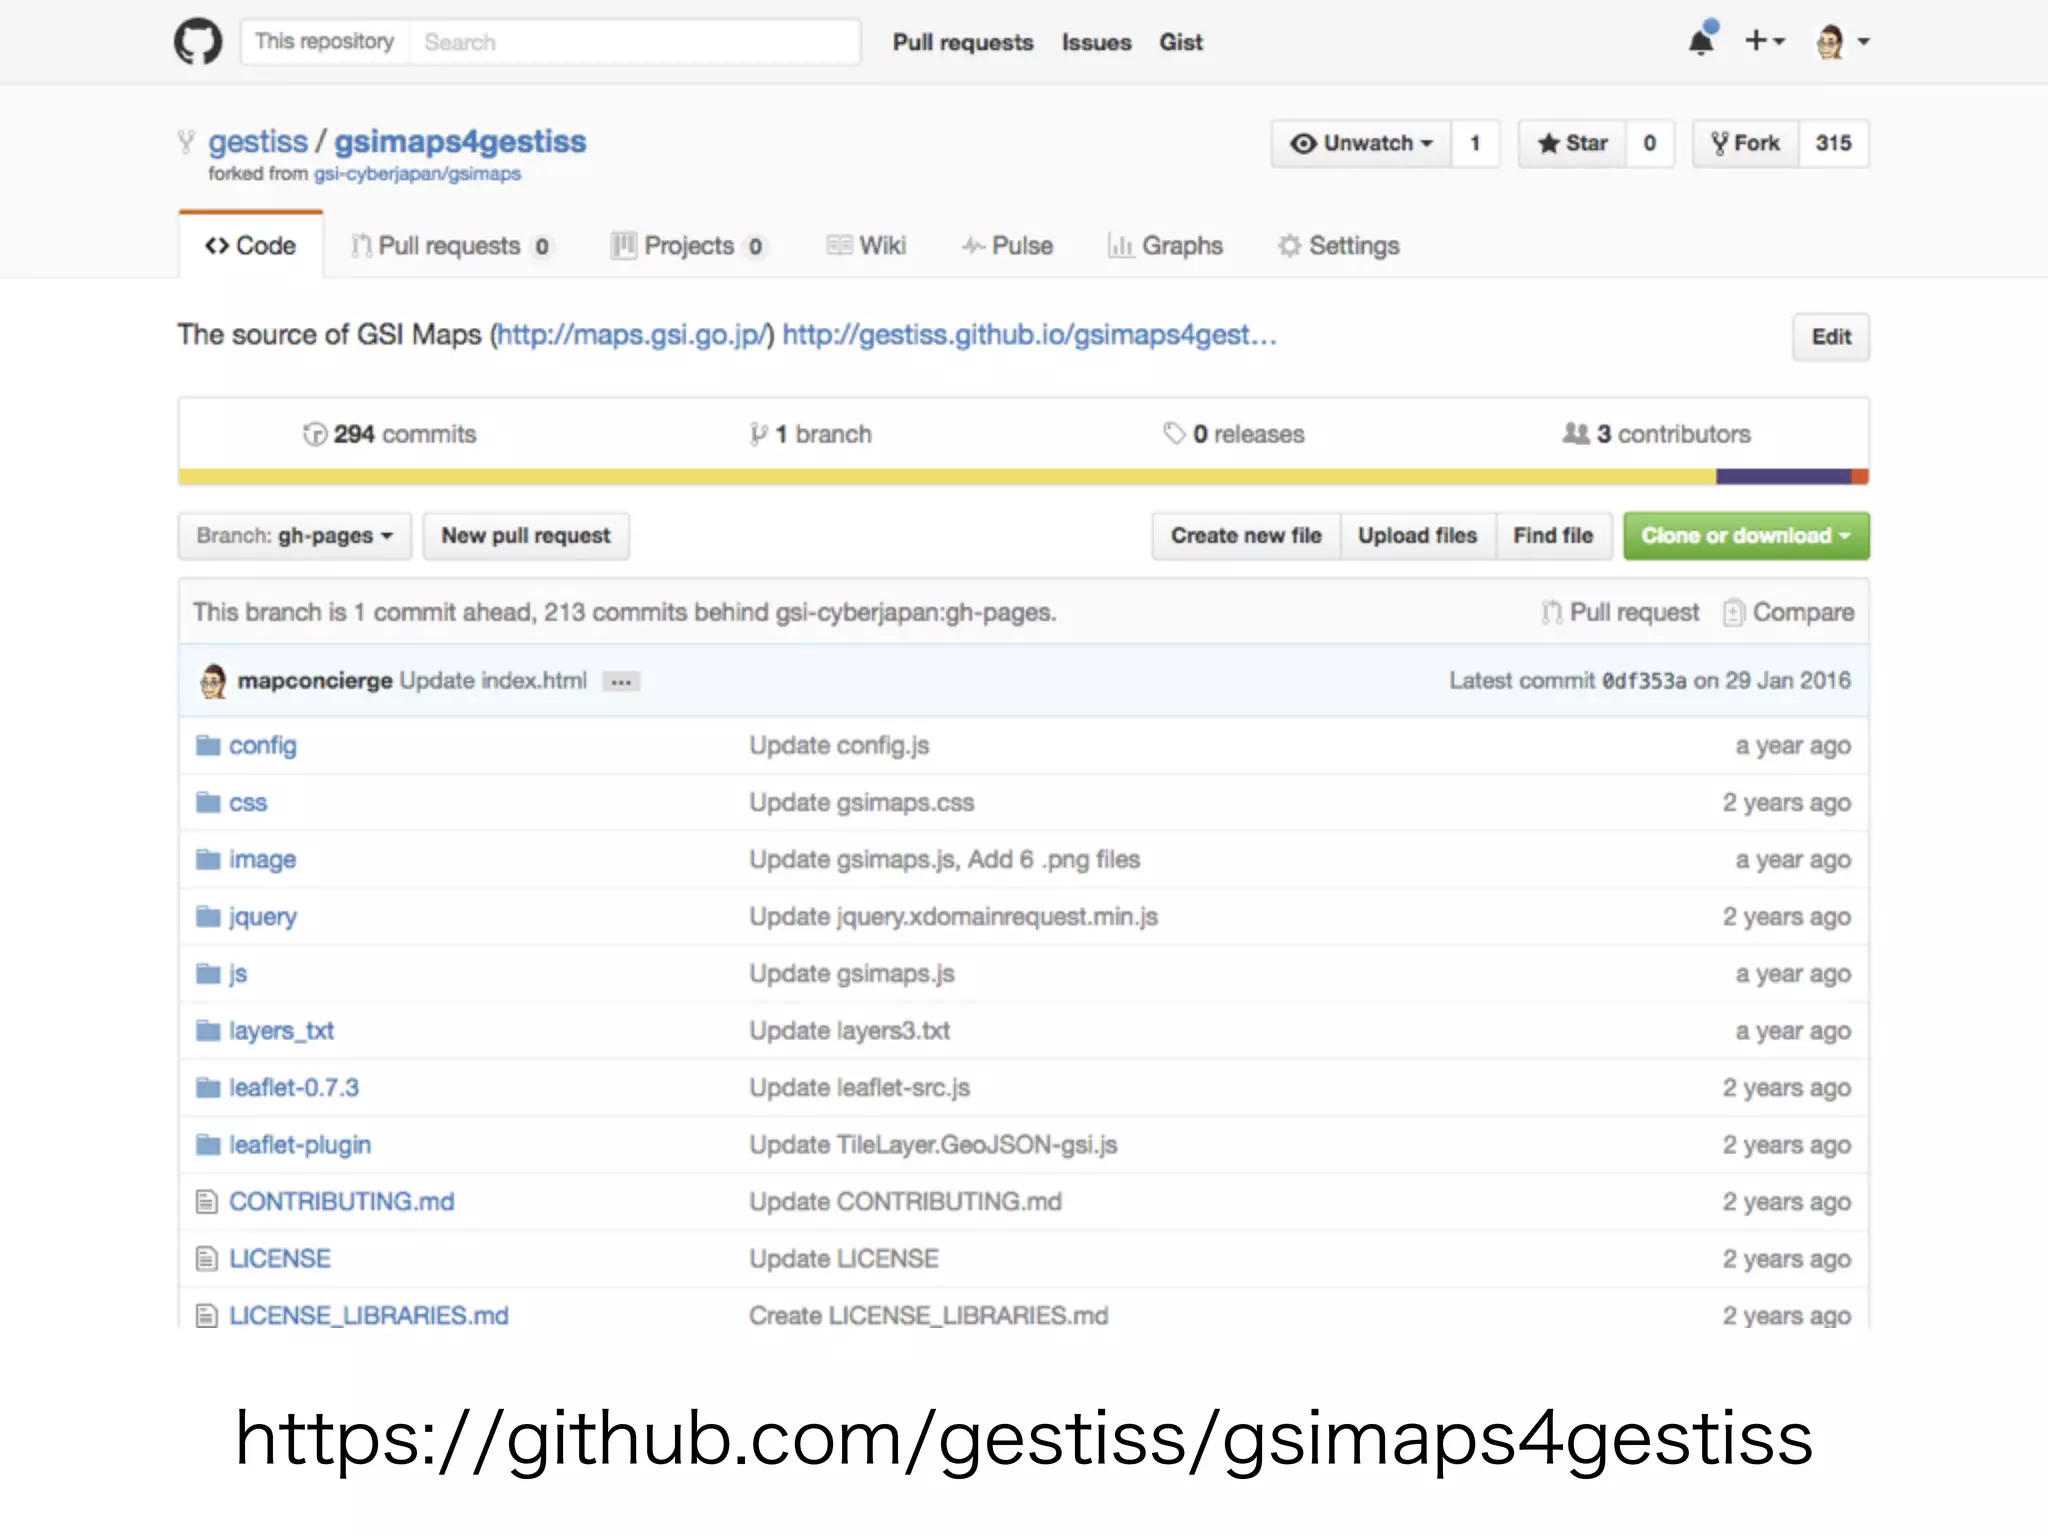
Task: Open Update TileLayer.GeoJSON-gsi.js commit message
Action: coord(933,1145)
